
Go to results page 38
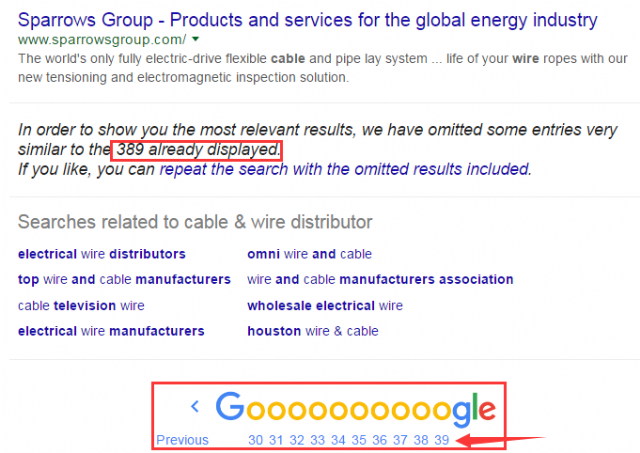point(421,440)
